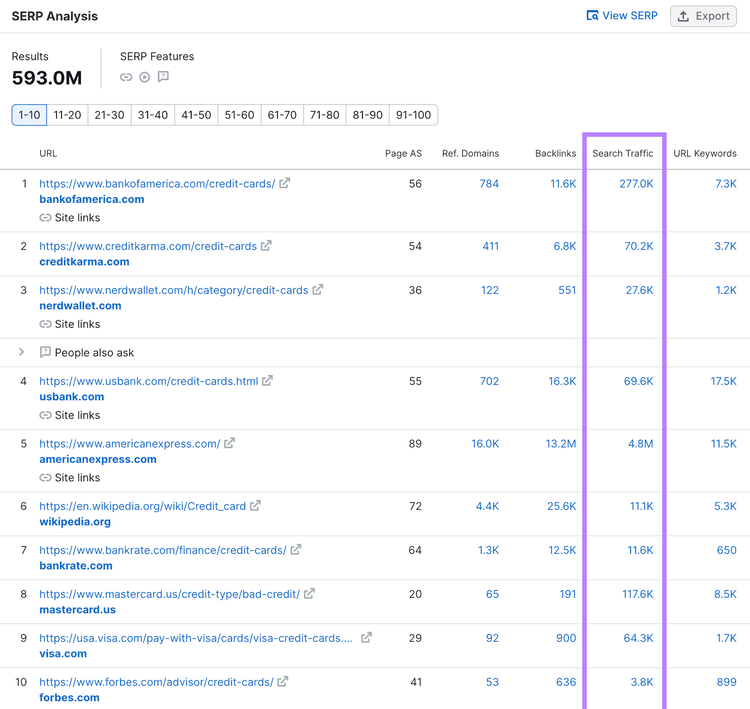Image resolution: width=750 pixels, height=709 pixels.
Task: Switch to the 81-90 results range
Action: (367, 115)
